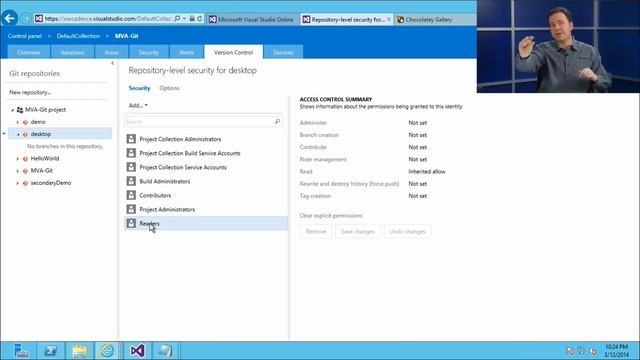Click New repository... link
The image size is (640, 360).
coord(30,92)
